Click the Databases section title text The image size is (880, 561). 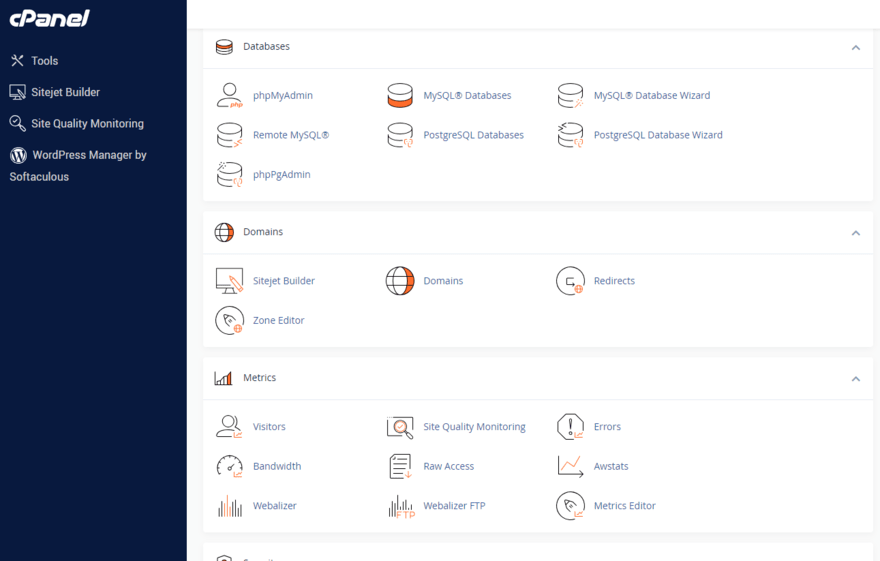(x=267, y=47)
